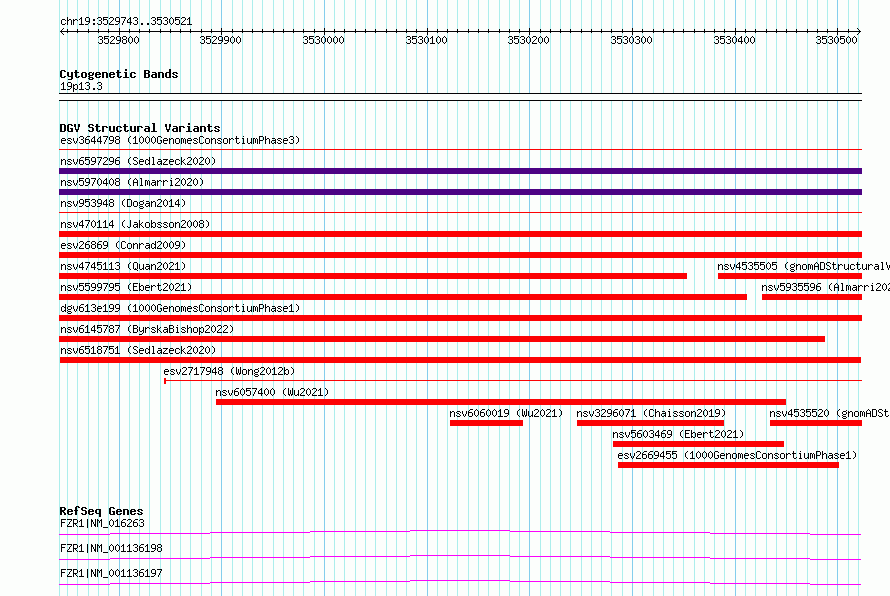The width and height of the screenshot is (890, 596).
Task: Click the nsv953948 Dogan2014 variant label
Action: [123, 203]
